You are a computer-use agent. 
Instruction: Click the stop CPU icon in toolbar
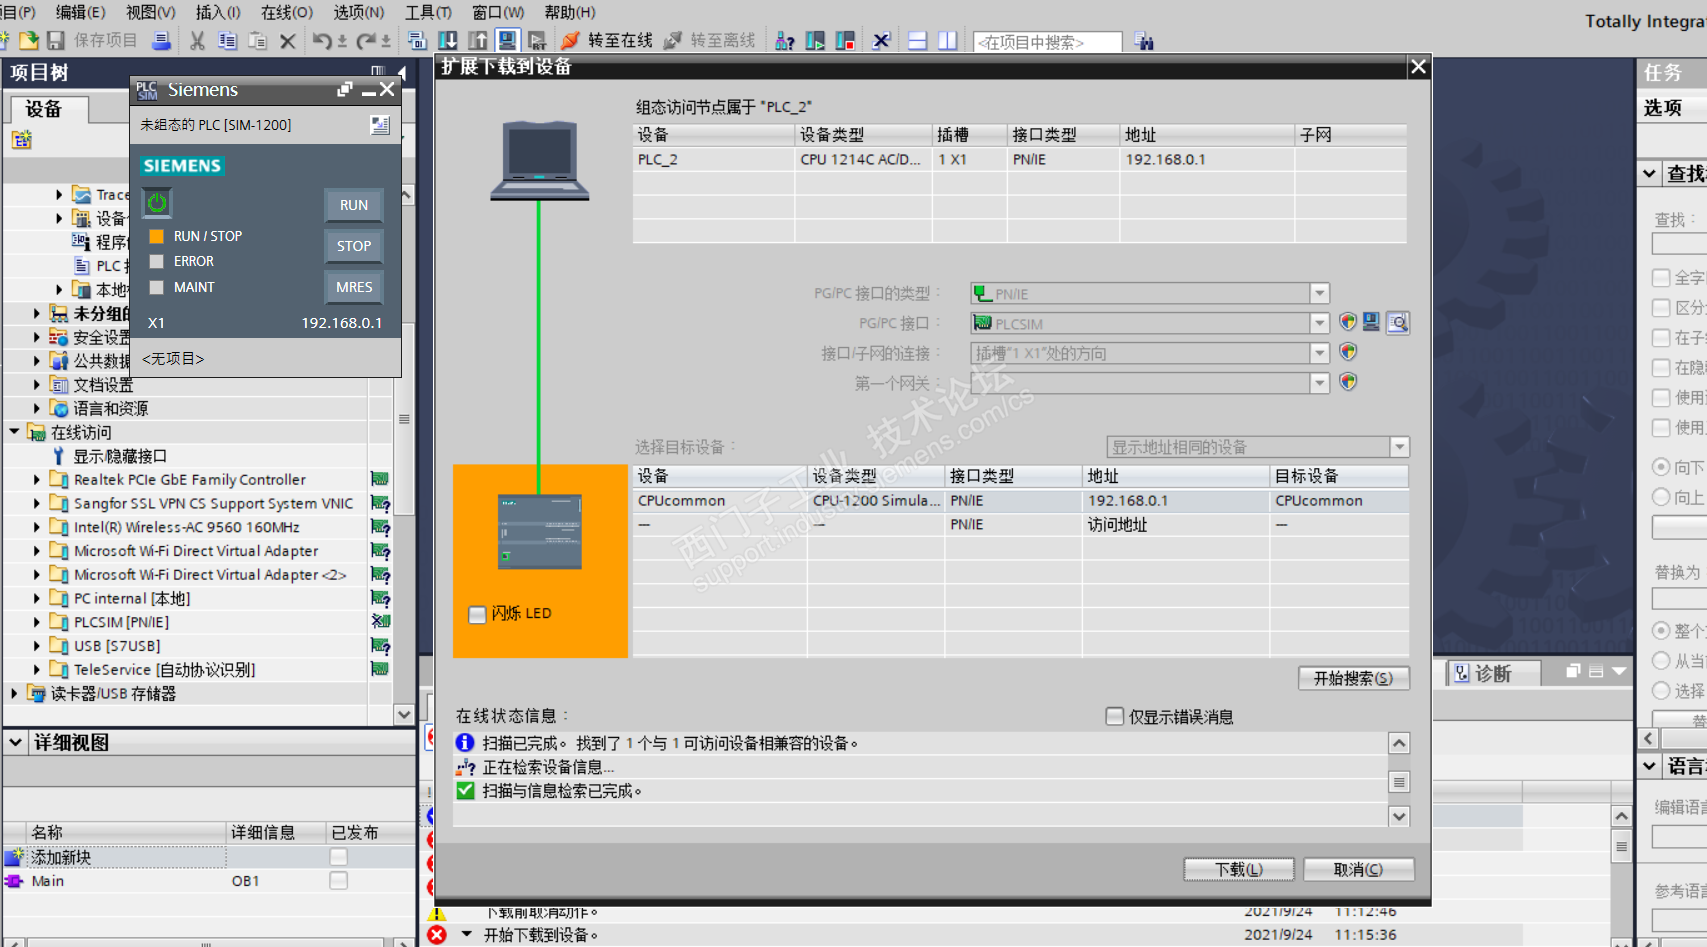point(845,41)
